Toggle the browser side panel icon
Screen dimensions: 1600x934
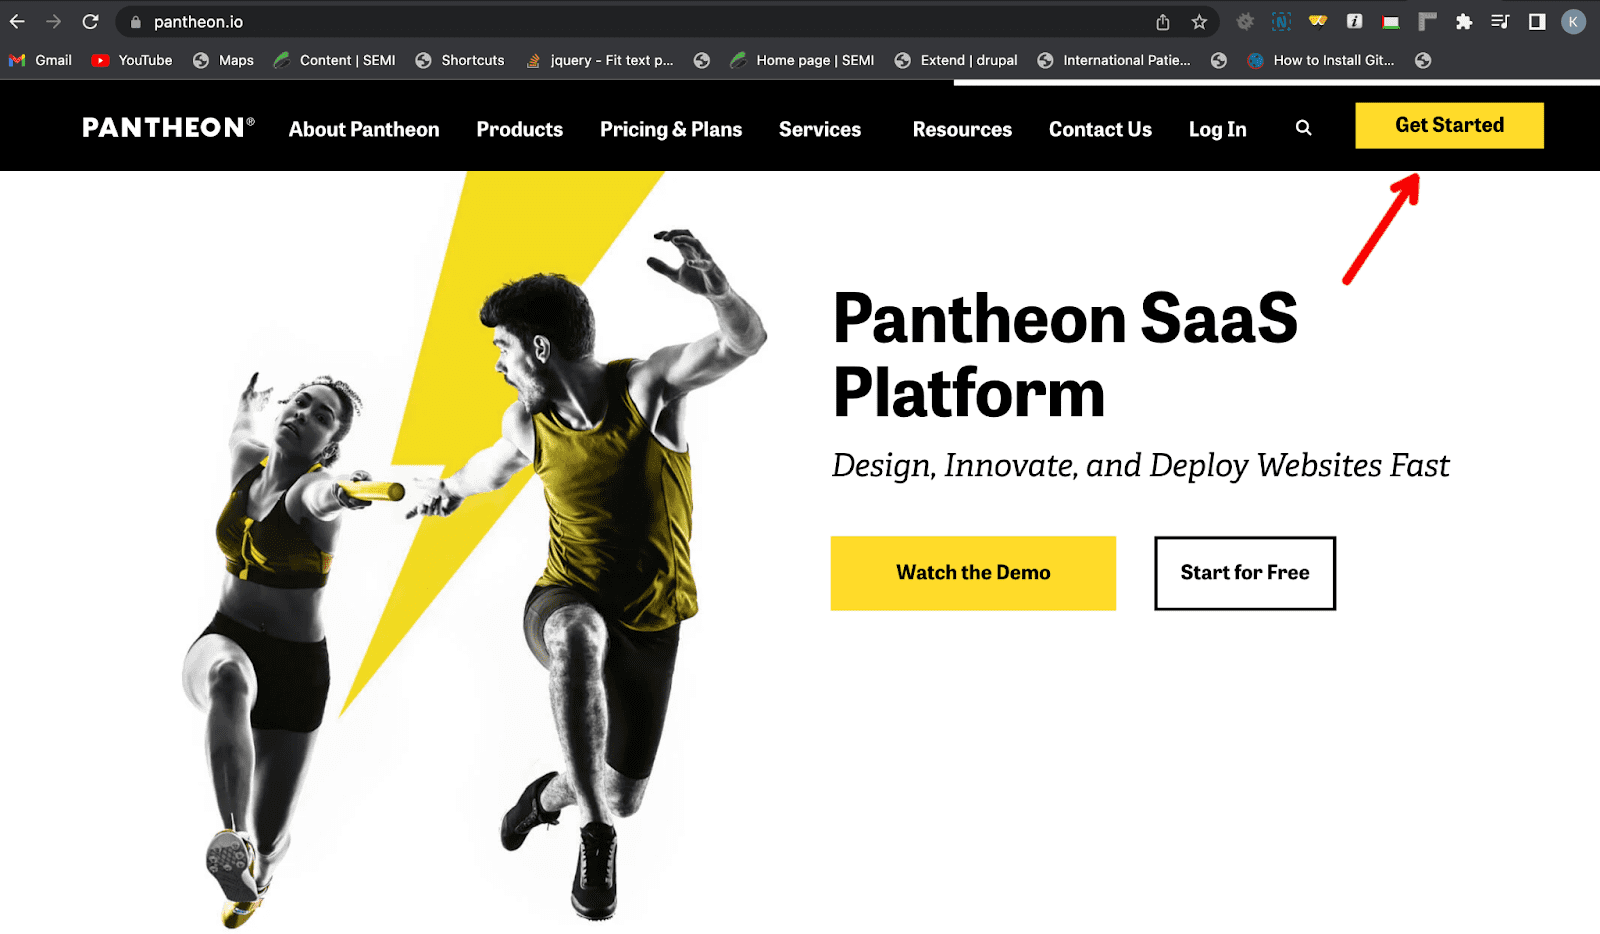[x=1537, y=21]
